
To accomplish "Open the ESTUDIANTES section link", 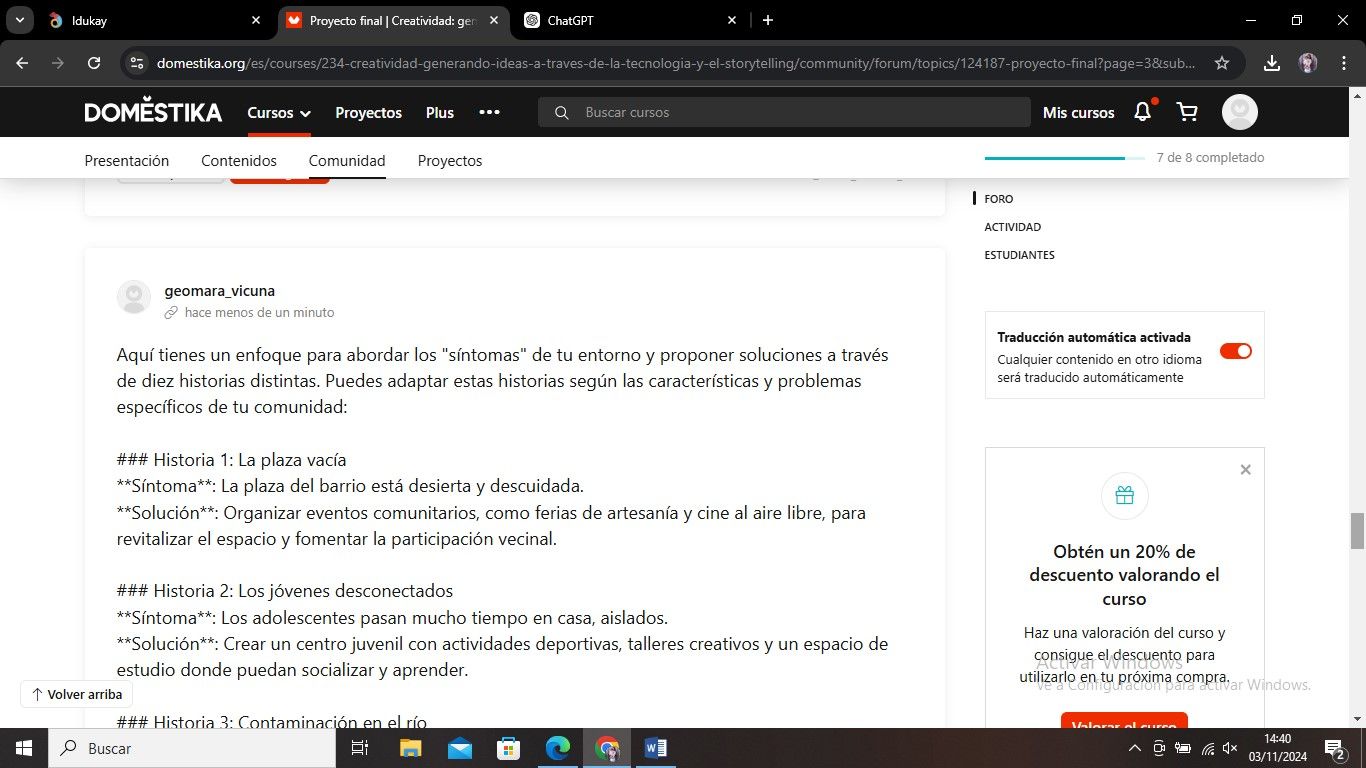I will [1019, 254].
